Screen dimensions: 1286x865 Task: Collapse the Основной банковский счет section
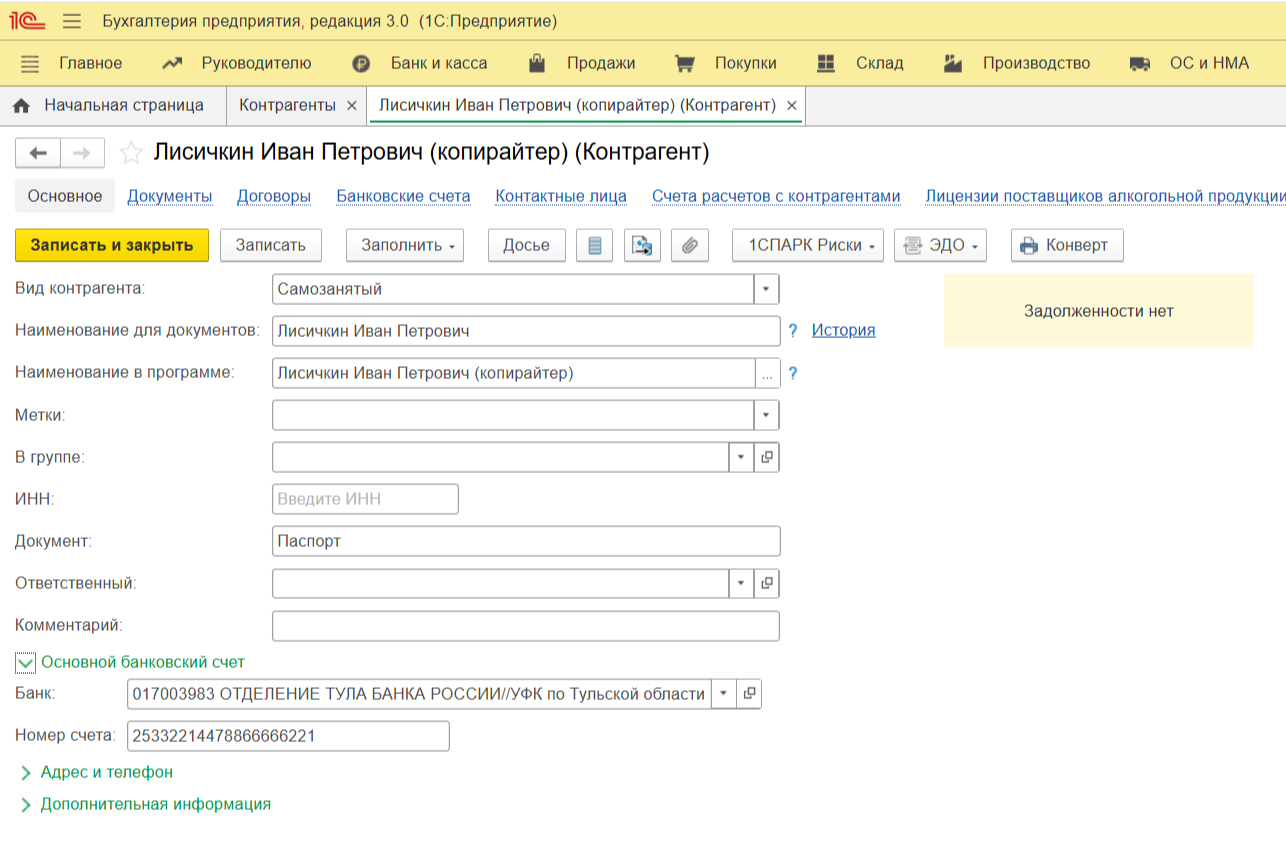[26, 662]
